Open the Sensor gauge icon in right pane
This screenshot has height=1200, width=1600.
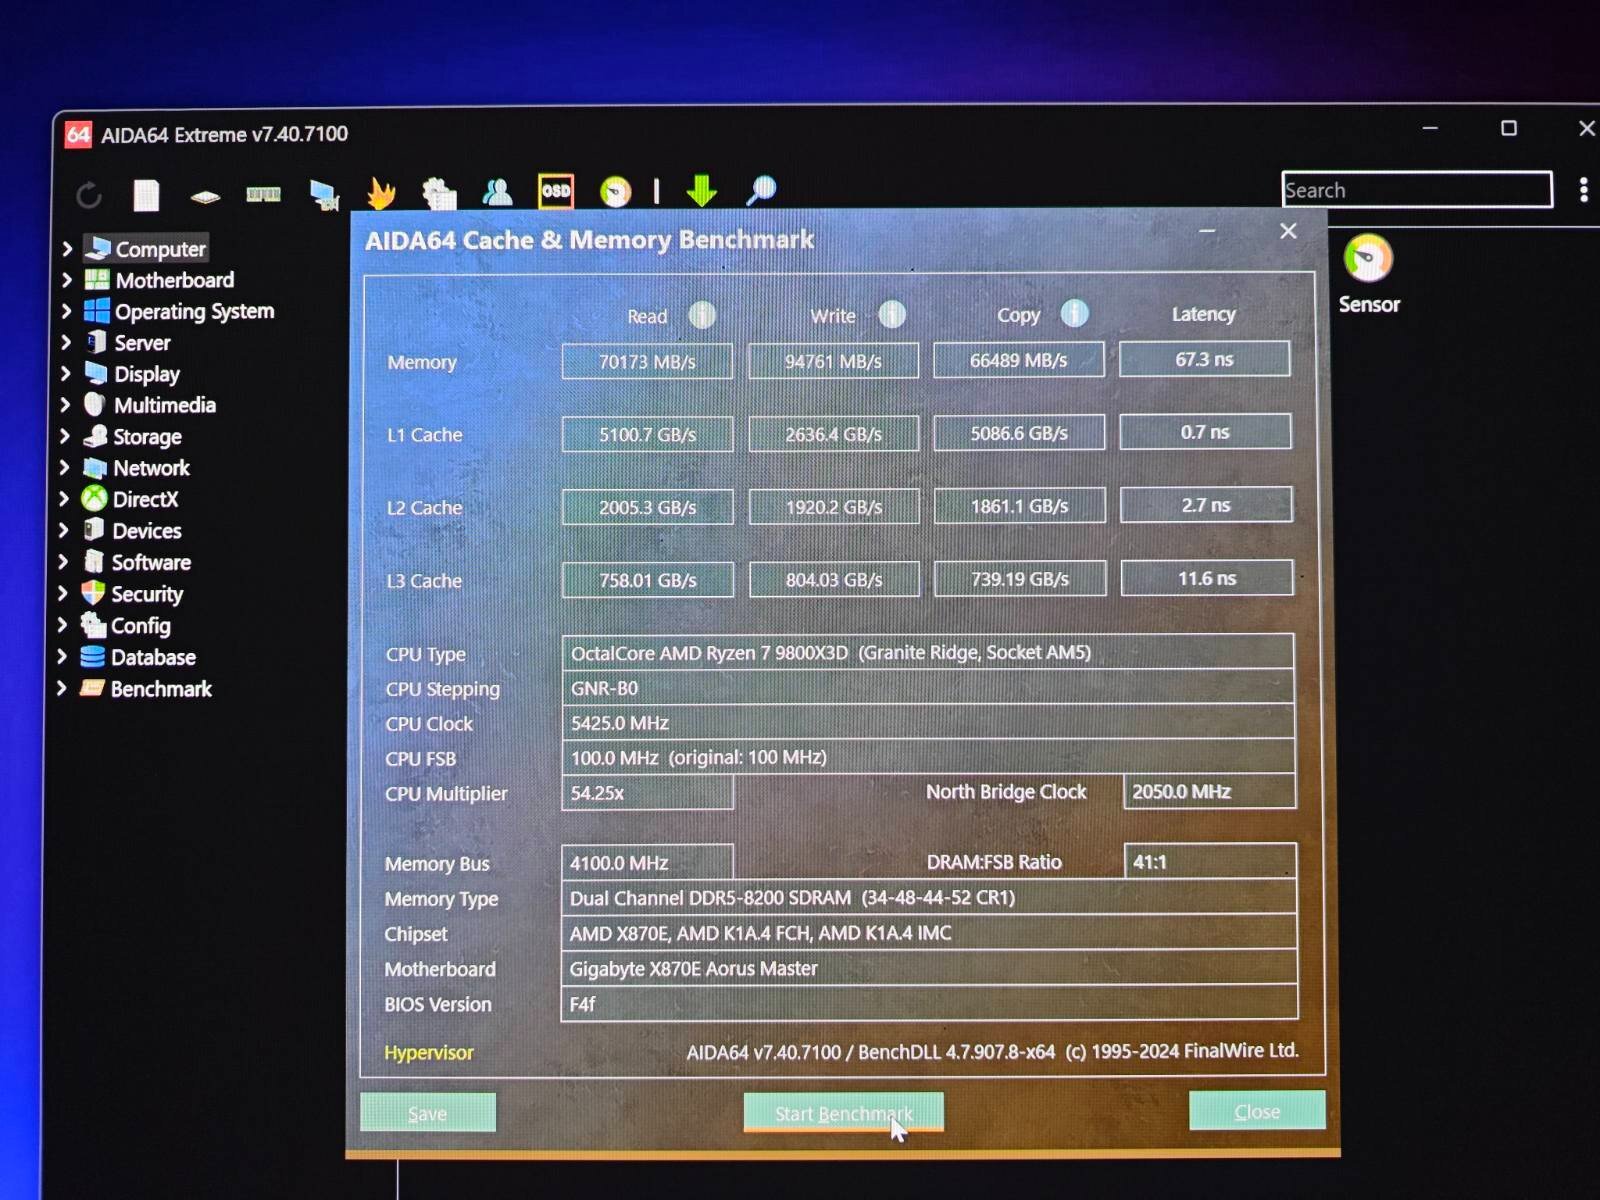1368,259
